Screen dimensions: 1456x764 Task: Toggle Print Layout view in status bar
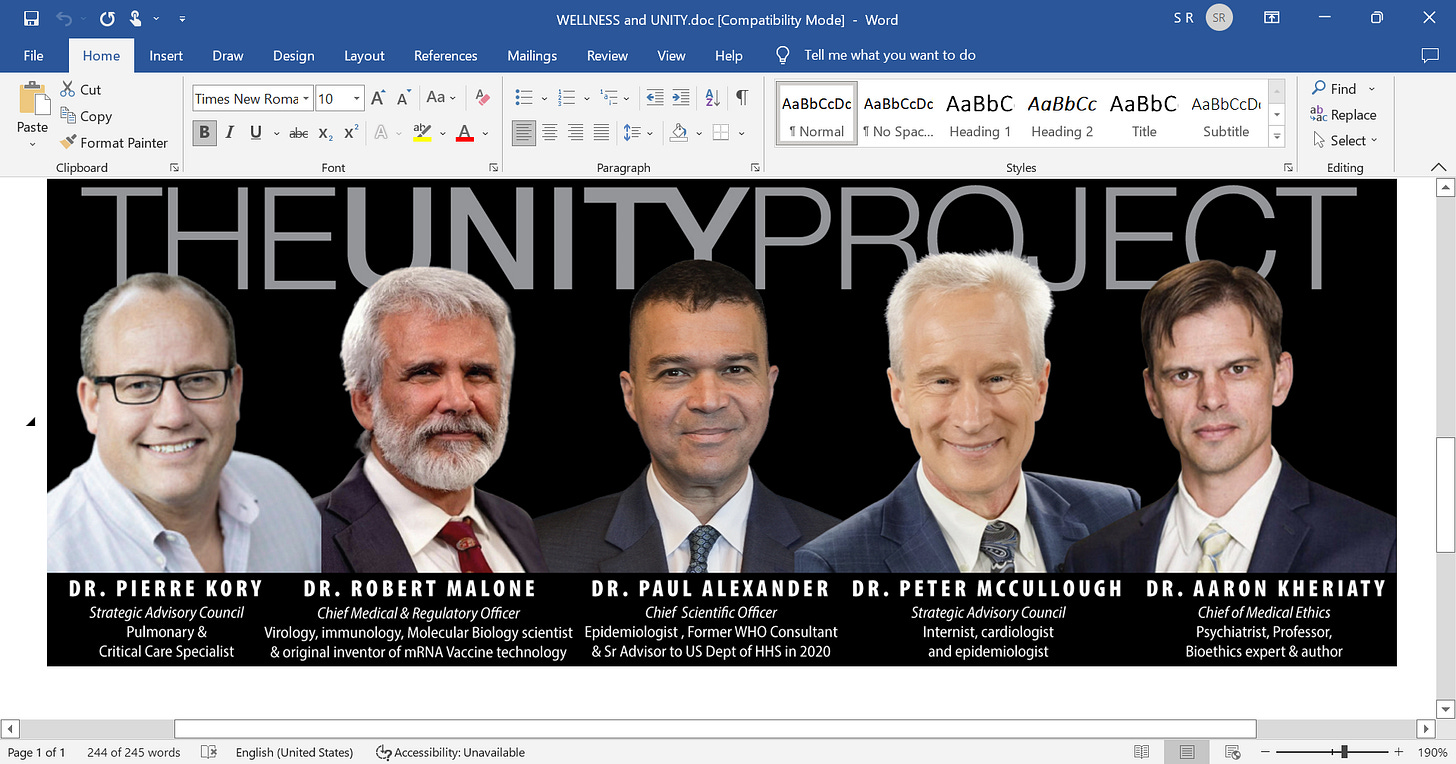[1186, 752]
